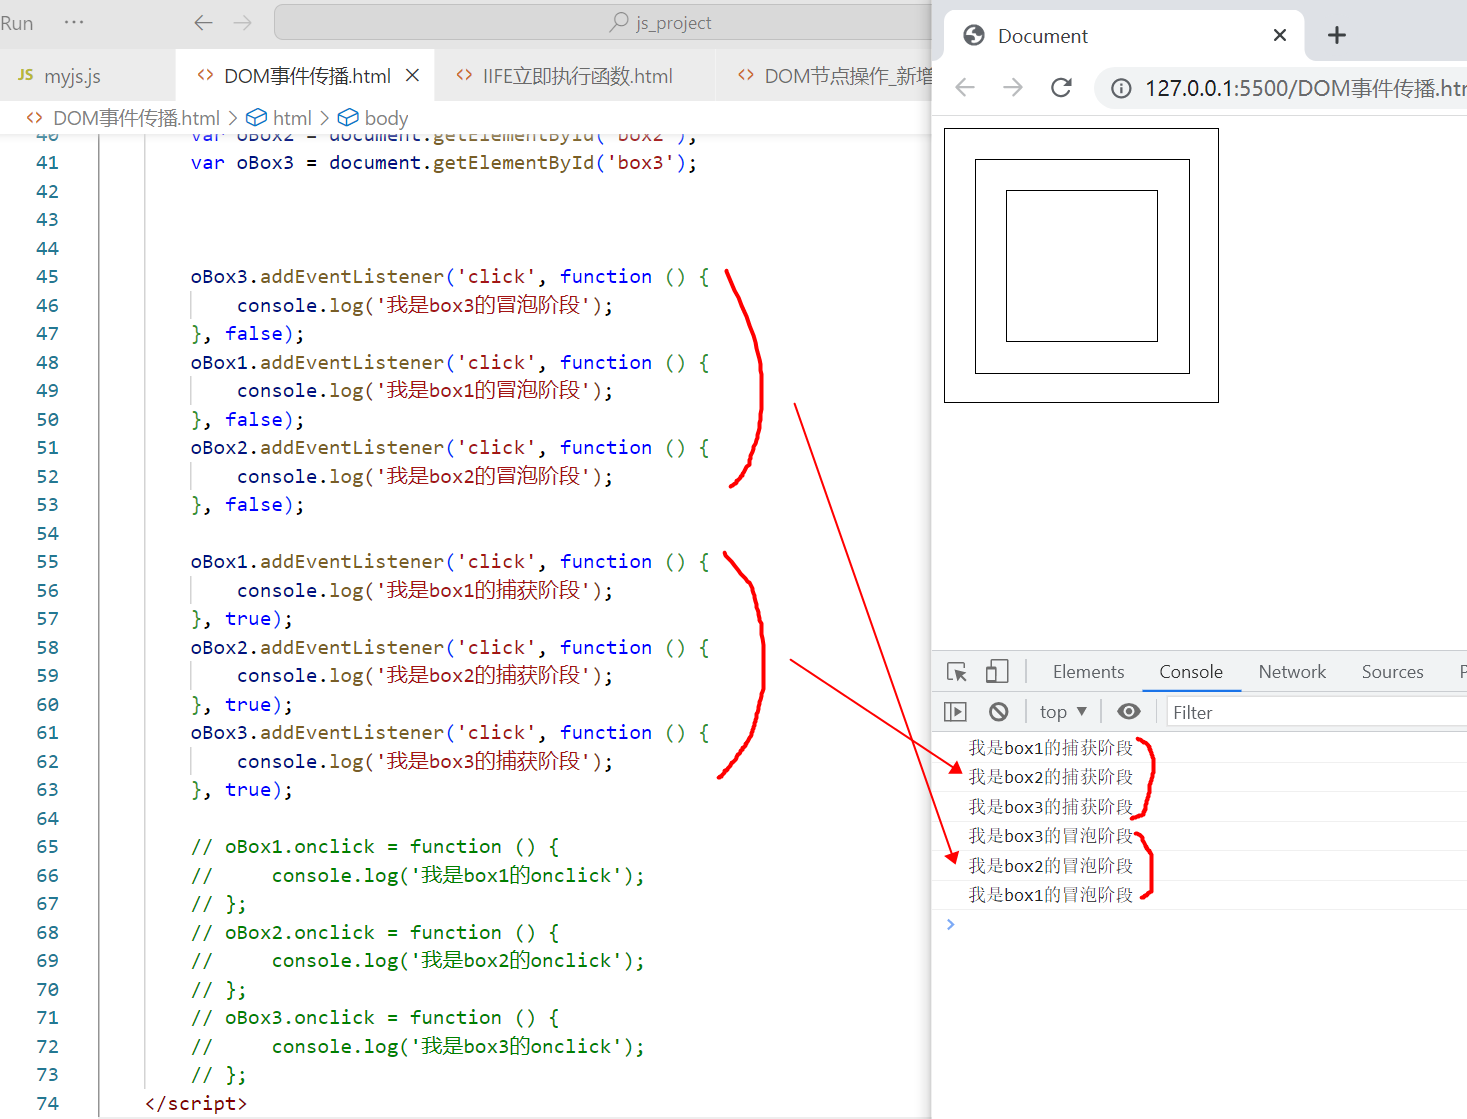Viewport: 1467px width, 1119px height.
Task: Click the VS Code navigate back arrow
Action: coord(204,22)
